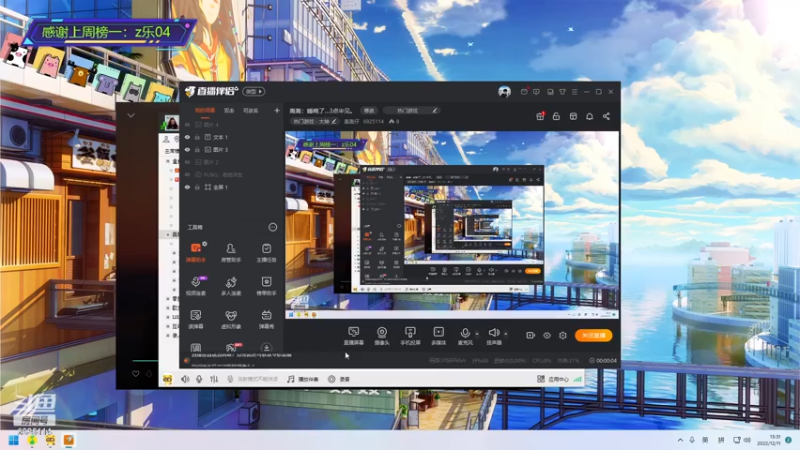Click the plus icon to add a scene
800x450 pixels.
277,110
